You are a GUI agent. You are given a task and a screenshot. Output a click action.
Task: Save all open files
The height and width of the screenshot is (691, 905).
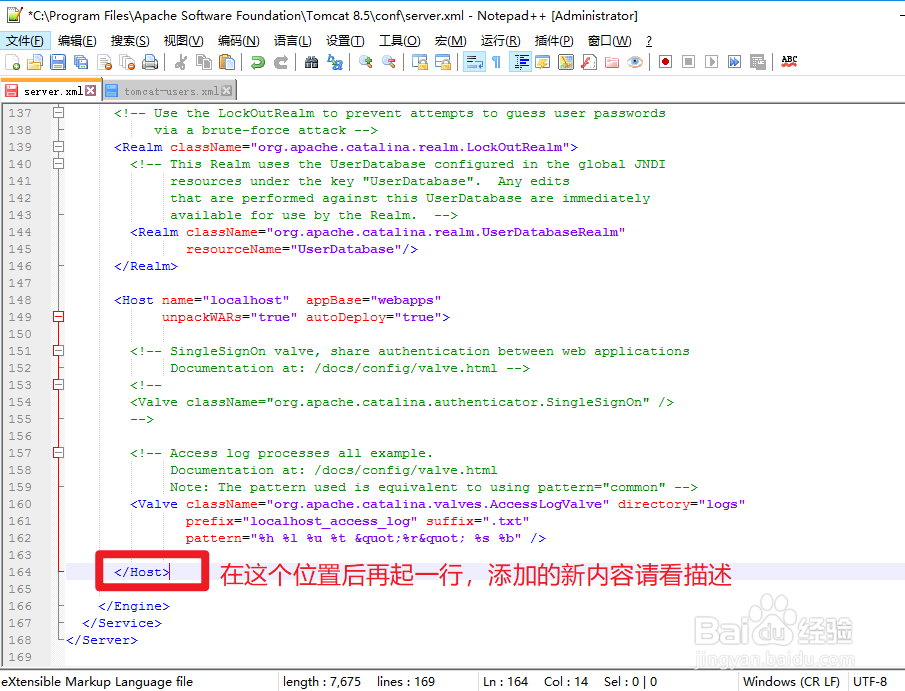coord(81,62)
